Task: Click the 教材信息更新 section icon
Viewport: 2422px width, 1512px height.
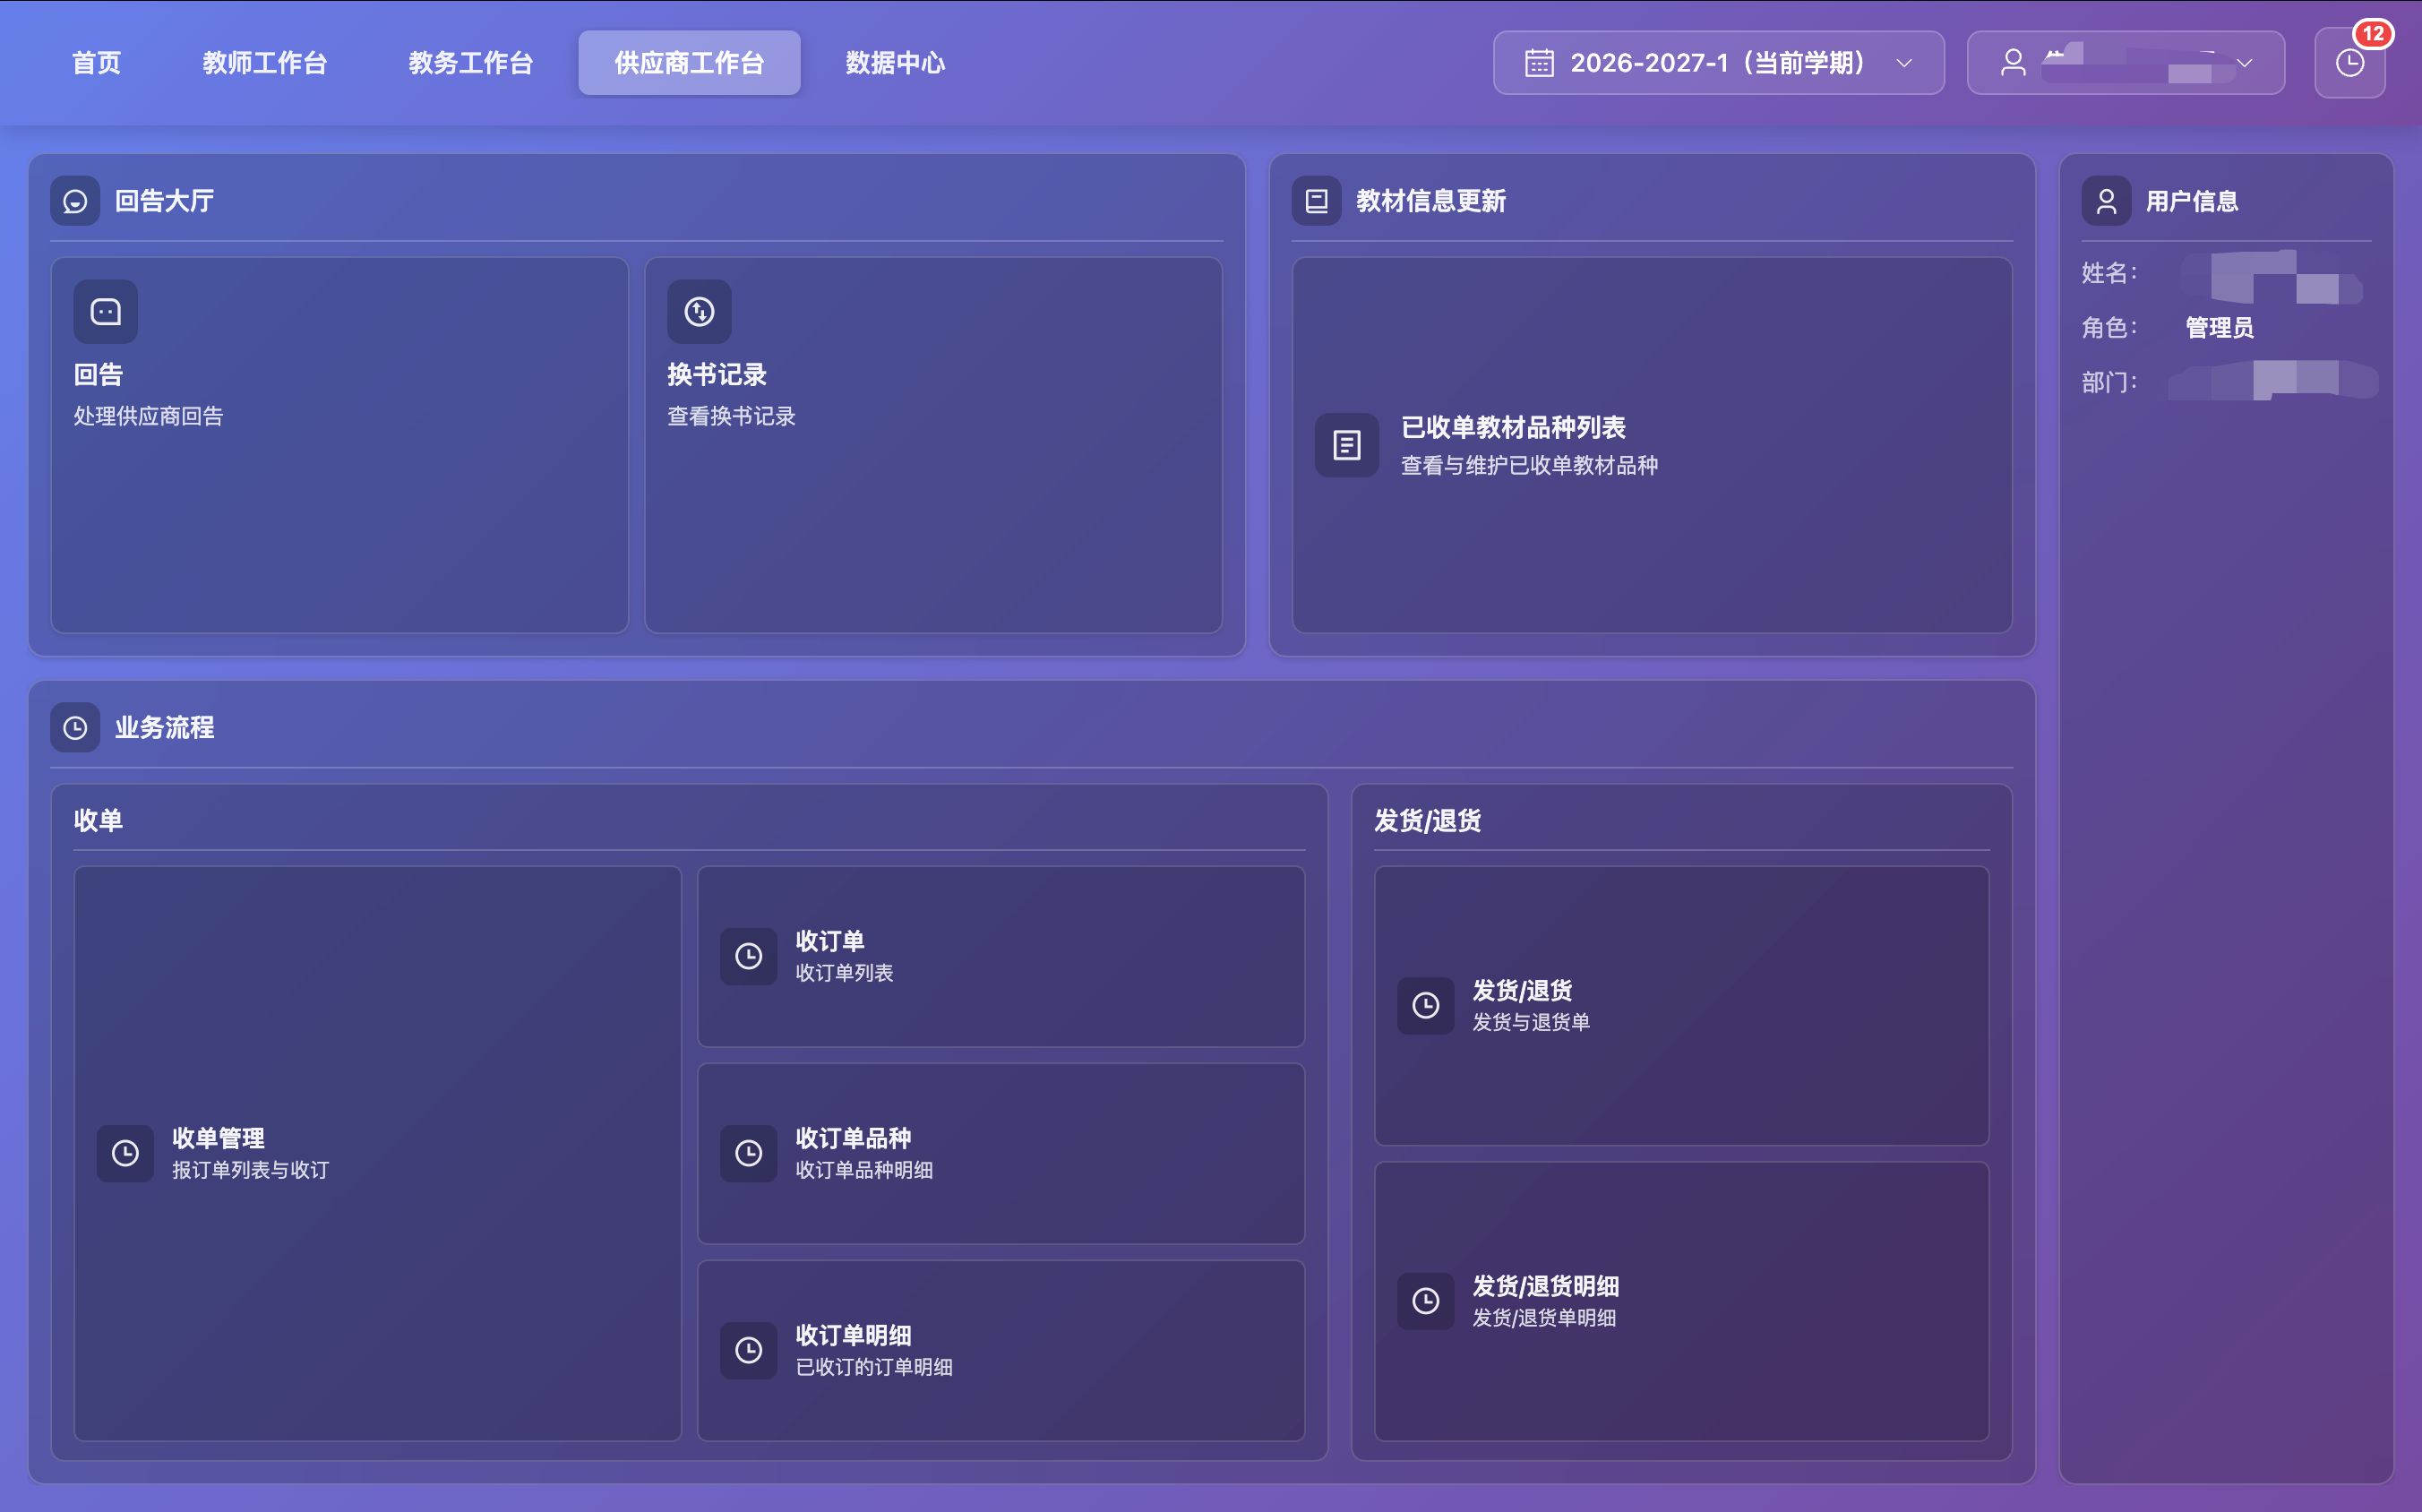Action: (x=1316, y=201)
